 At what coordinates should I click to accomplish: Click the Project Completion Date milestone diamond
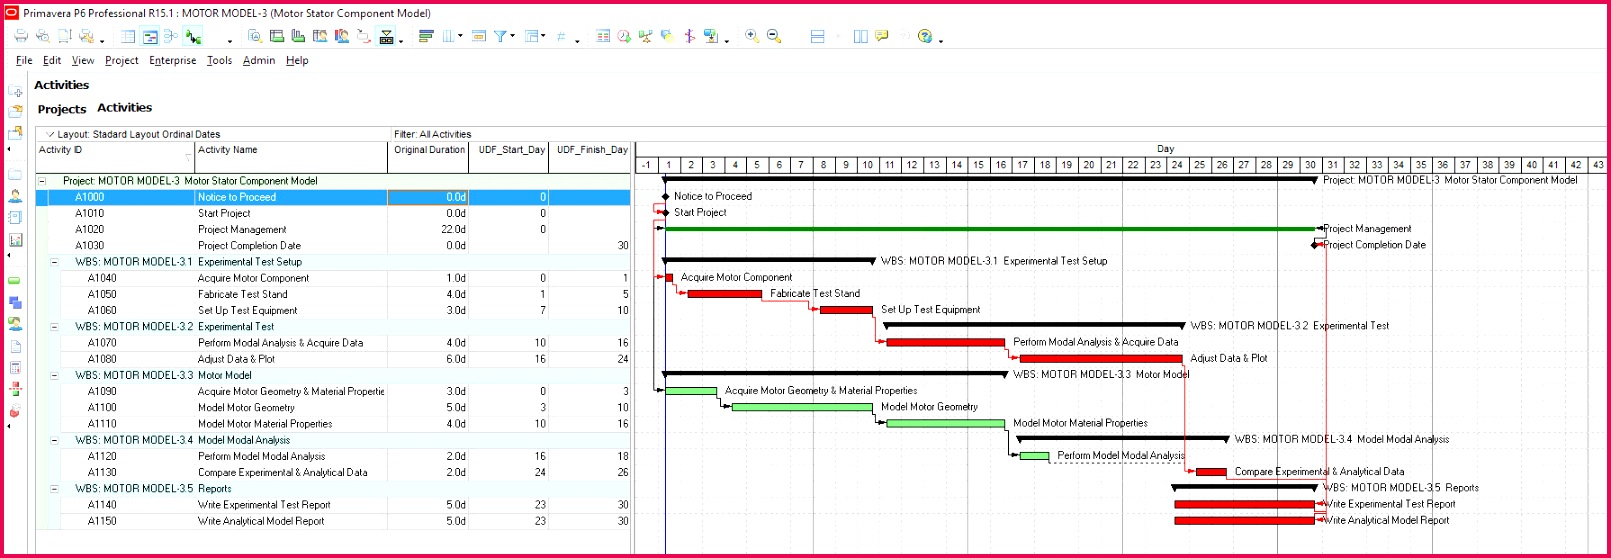(1315, 245)
